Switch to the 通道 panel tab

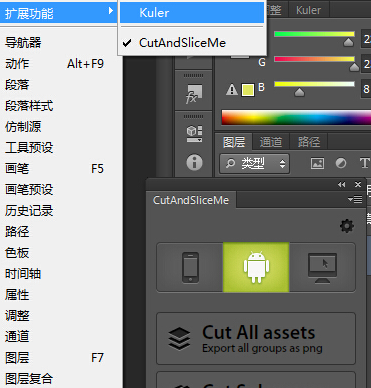(x=271, y=142)
